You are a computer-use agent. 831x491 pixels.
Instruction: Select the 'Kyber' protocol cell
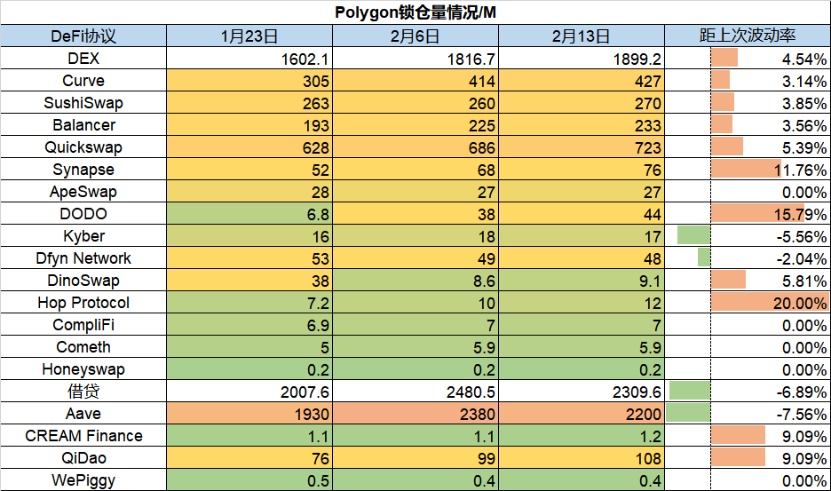[83, 236]
